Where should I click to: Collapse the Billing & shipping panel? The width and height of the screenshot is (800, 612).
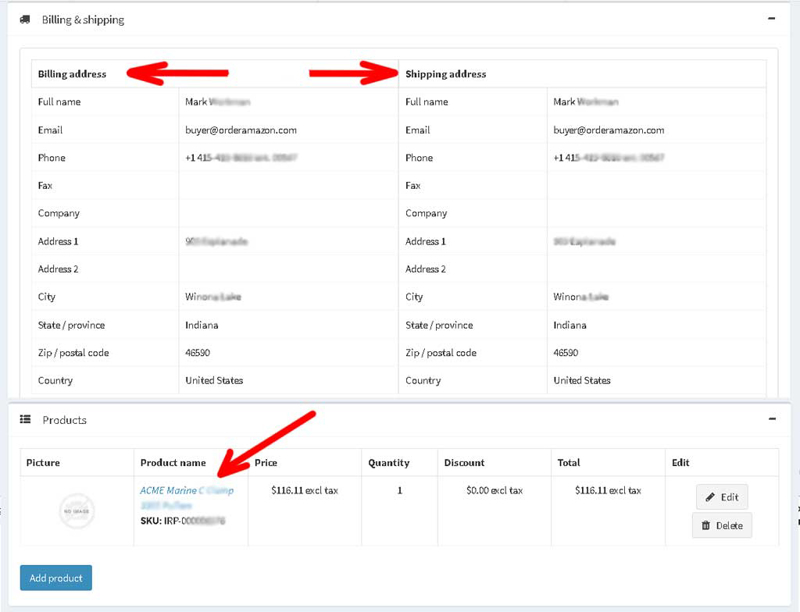tap(771, 18)
